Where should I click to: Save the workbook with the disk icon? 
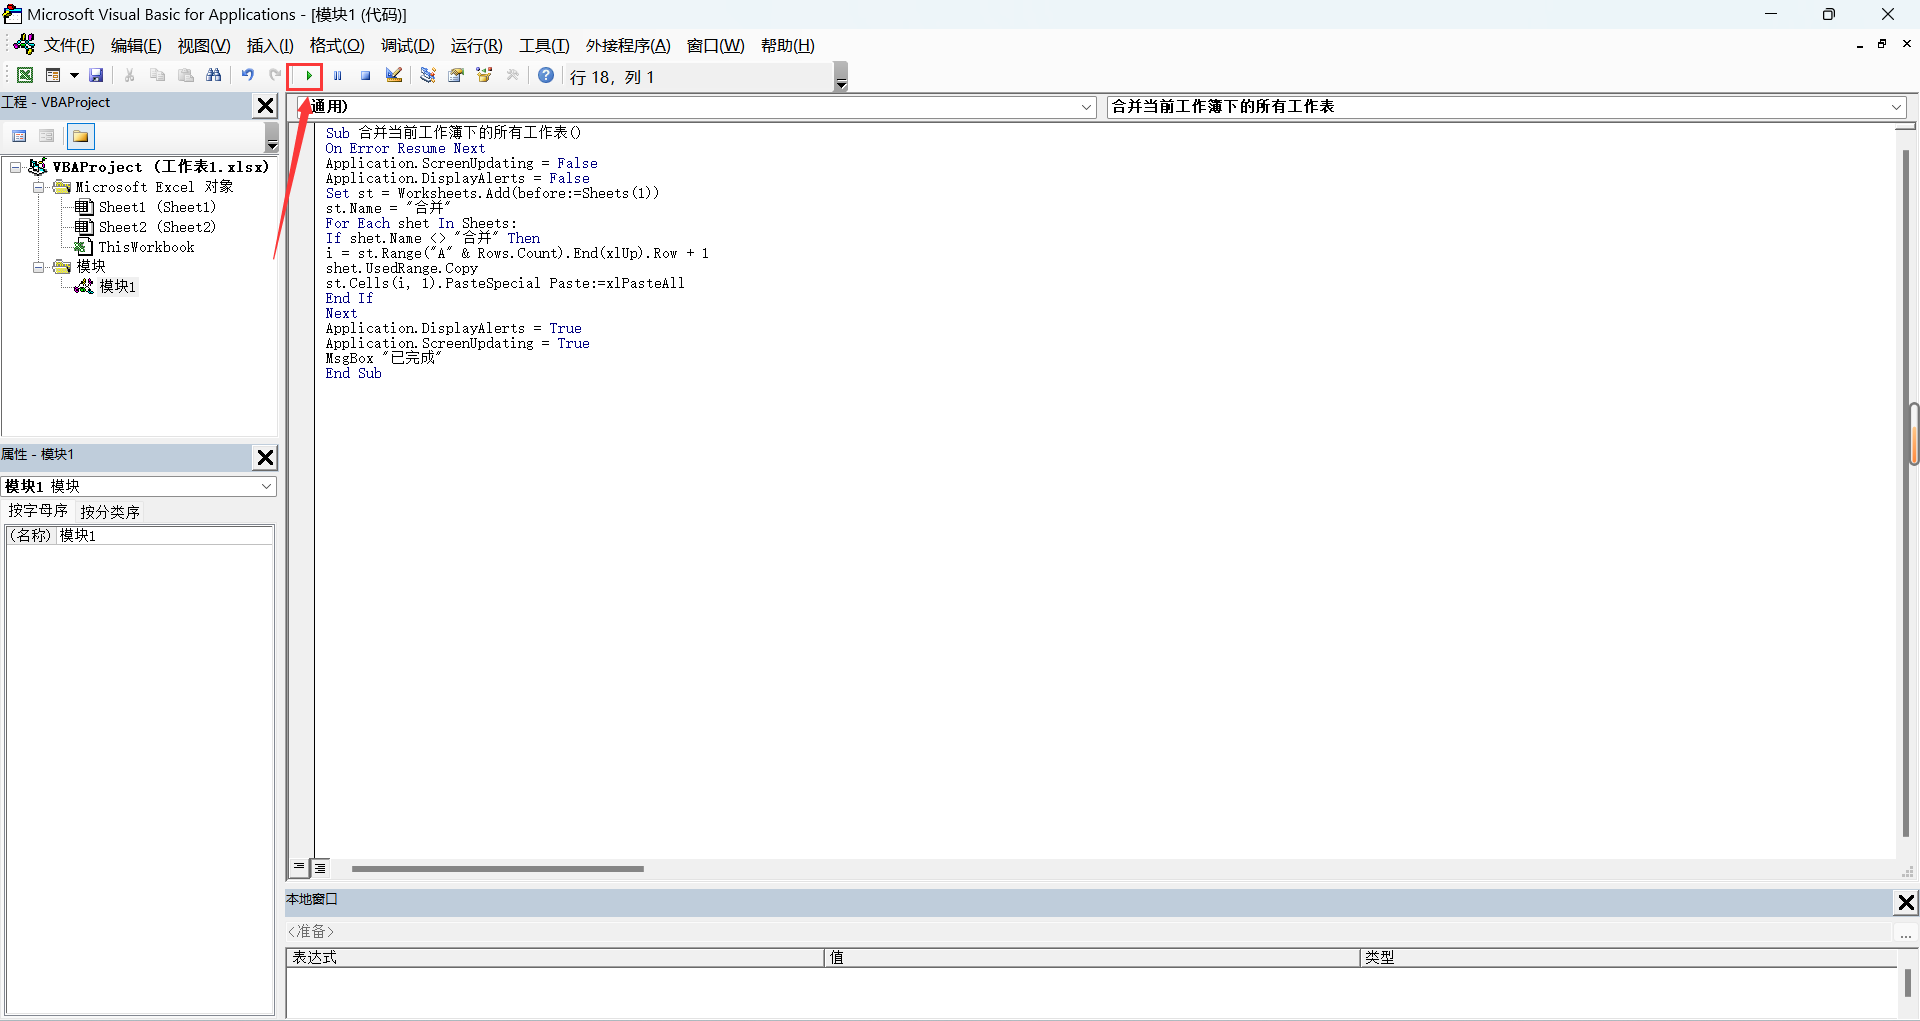96,76
